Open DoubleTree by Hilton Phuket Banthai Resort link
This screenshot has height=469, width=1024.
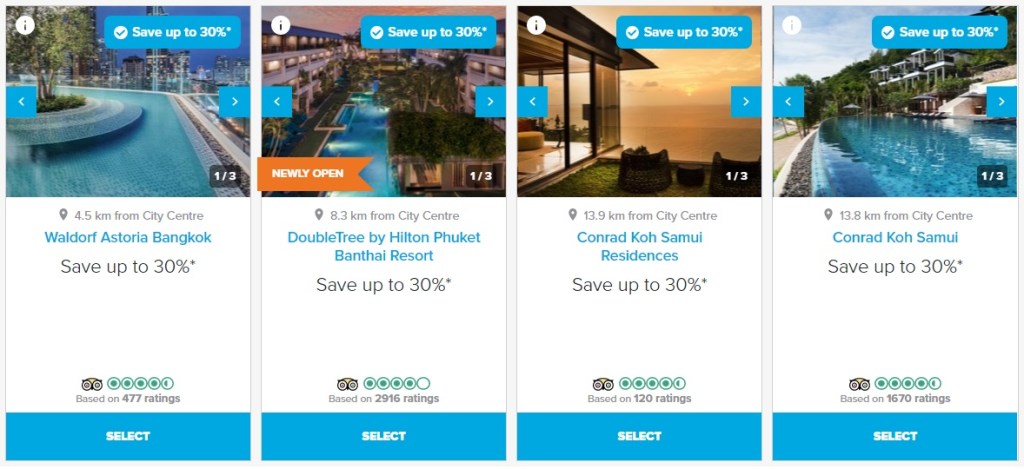(384, 246)
